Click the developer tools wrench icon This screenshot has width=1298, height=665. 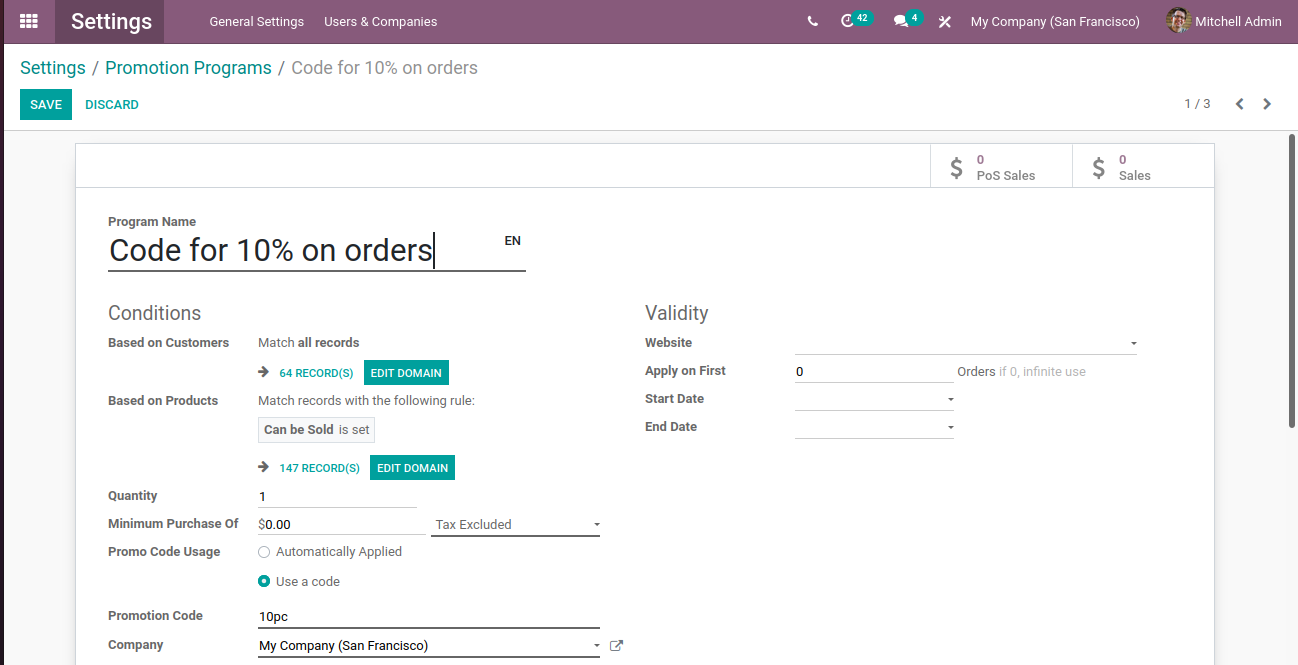click(944, 21)
